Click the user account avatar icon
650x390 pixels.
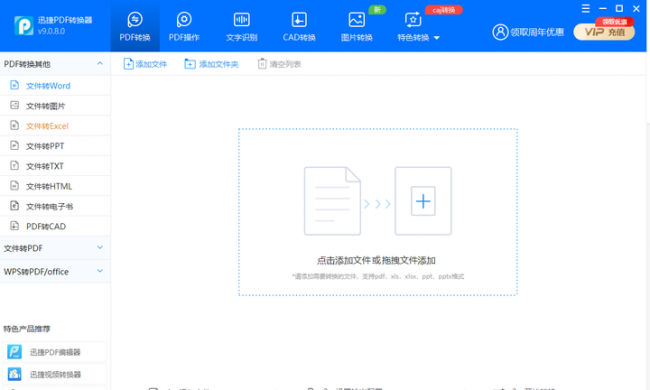pos(500,32)
